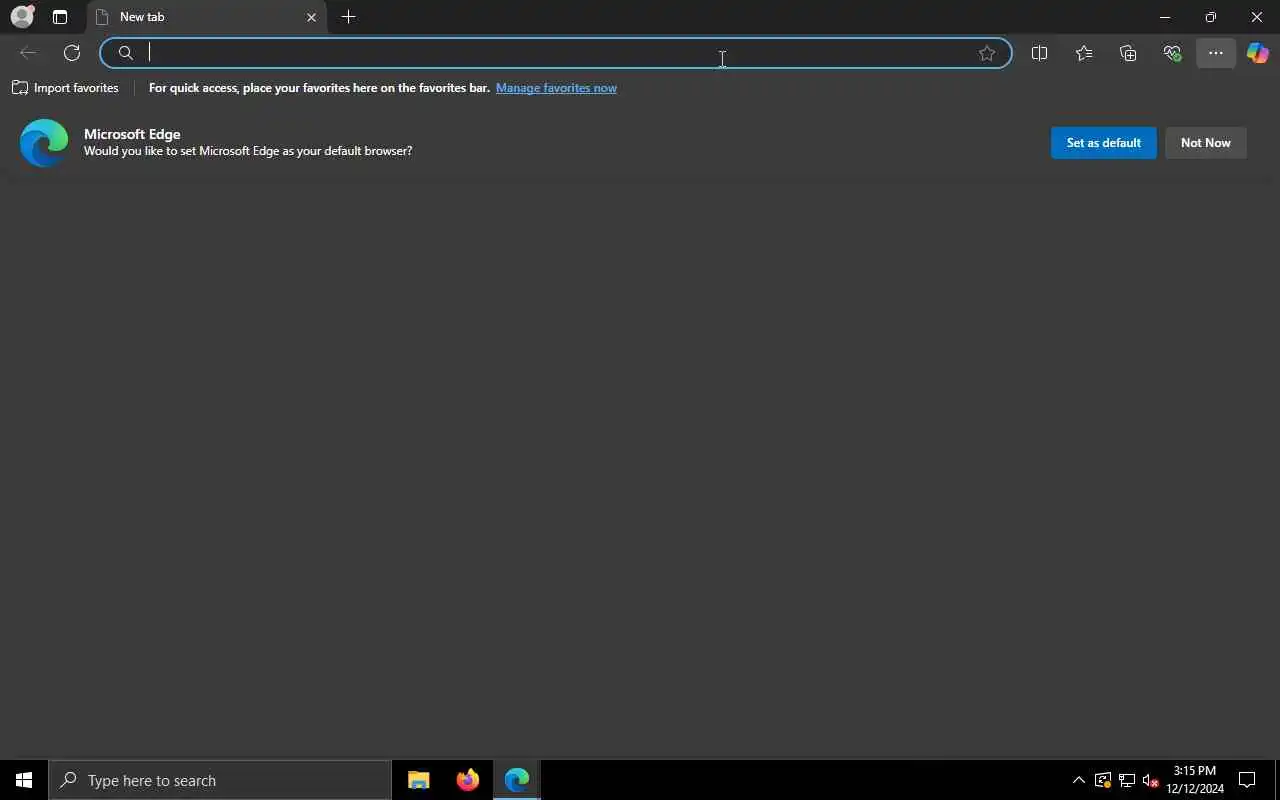Open a new tab with plus button

click(x=348, y=17)
